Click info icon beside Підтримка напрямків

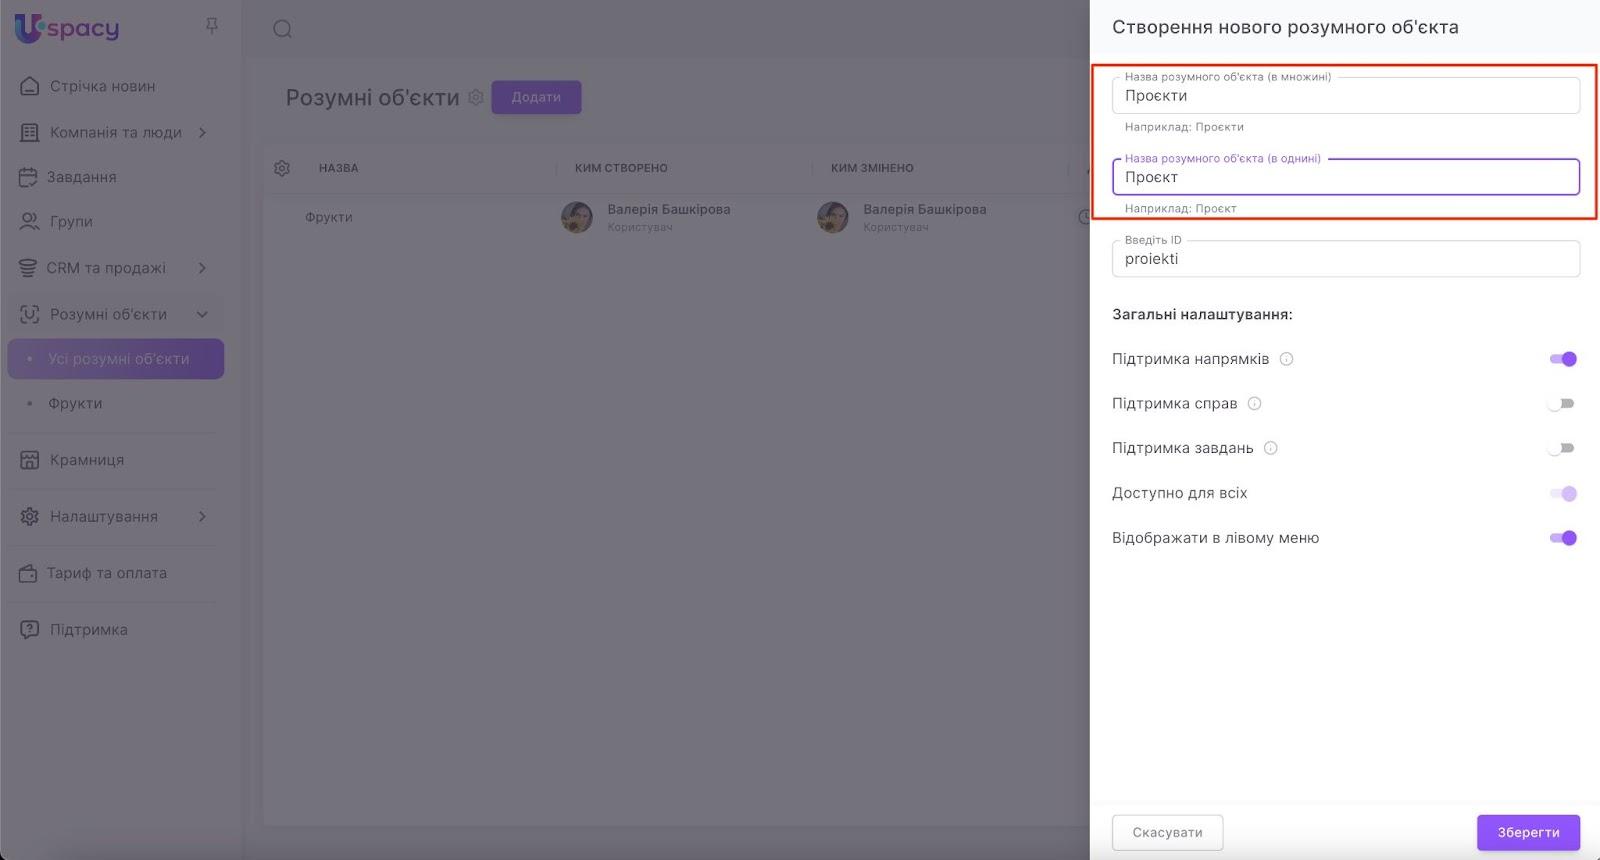click(x=1287, y=359)
